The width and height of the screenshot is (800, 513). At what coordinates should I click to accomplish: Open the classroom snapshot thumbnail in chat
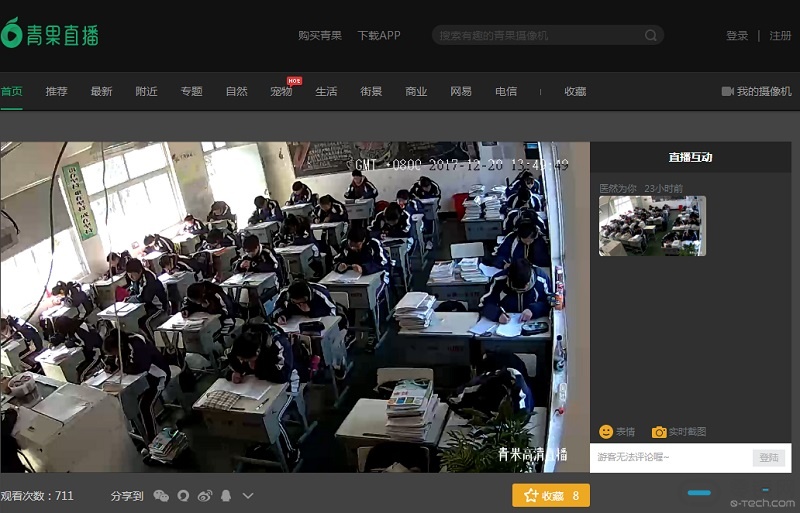[652, 226]
